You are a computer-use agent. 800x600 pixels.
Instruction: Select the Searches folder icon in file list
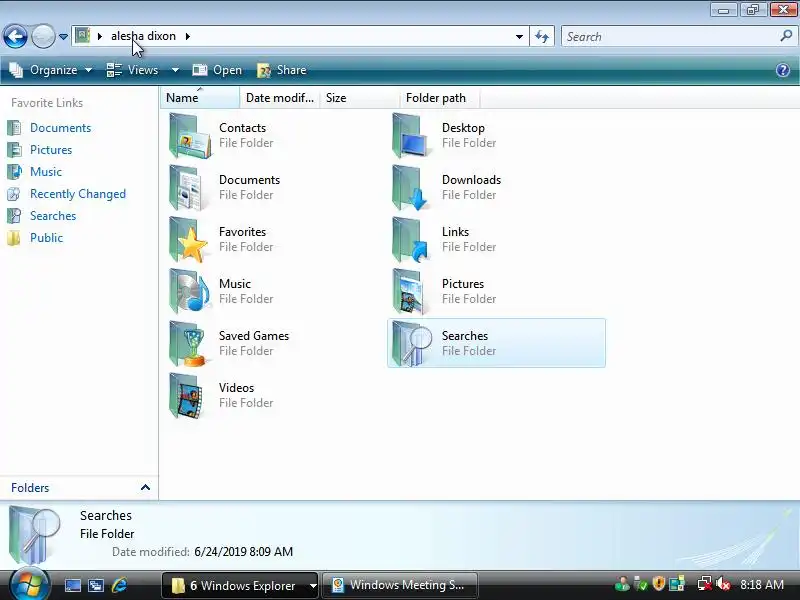[x=412, y=344]
